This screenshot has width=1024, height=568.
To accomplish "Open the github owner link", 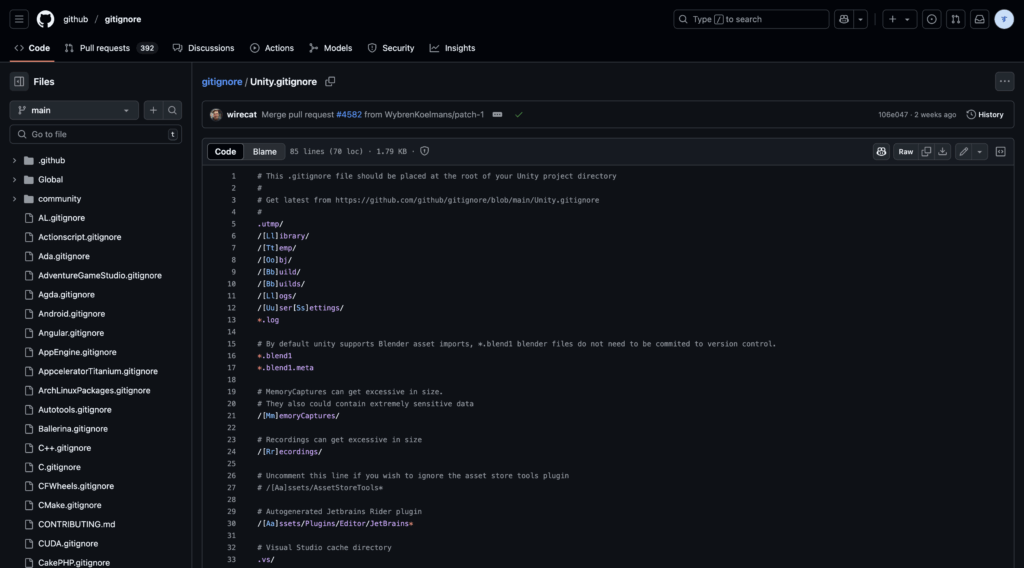I will click(x=76, y=19).
